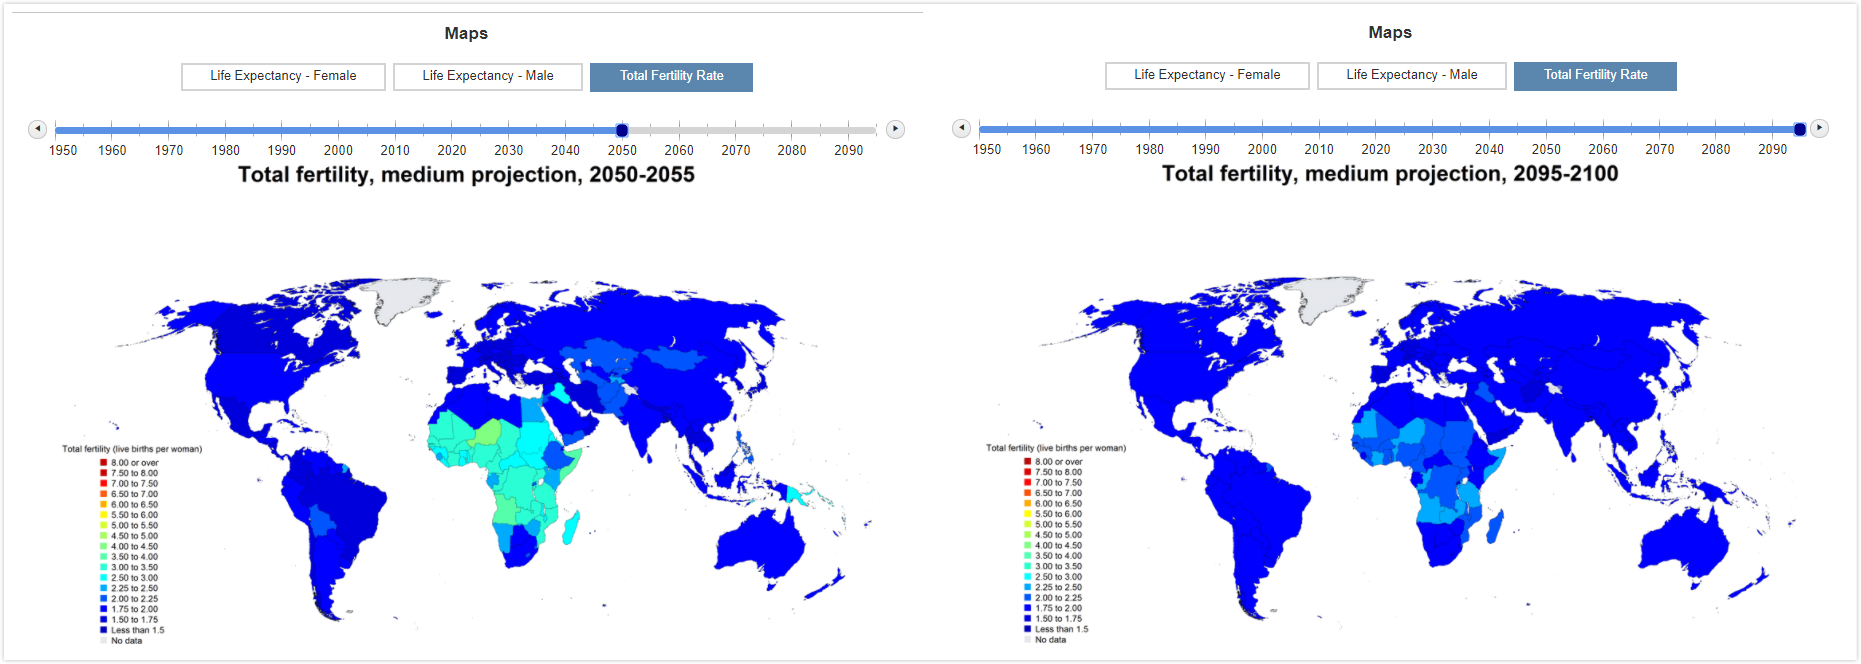1861x664 pixels.
Task: Click the right map's next-period arrow
Action: 1820,128
